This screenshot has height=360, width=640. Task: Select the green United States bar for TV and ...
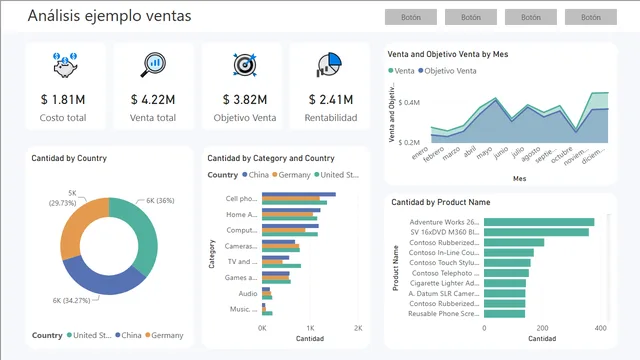tap(282, 266)
